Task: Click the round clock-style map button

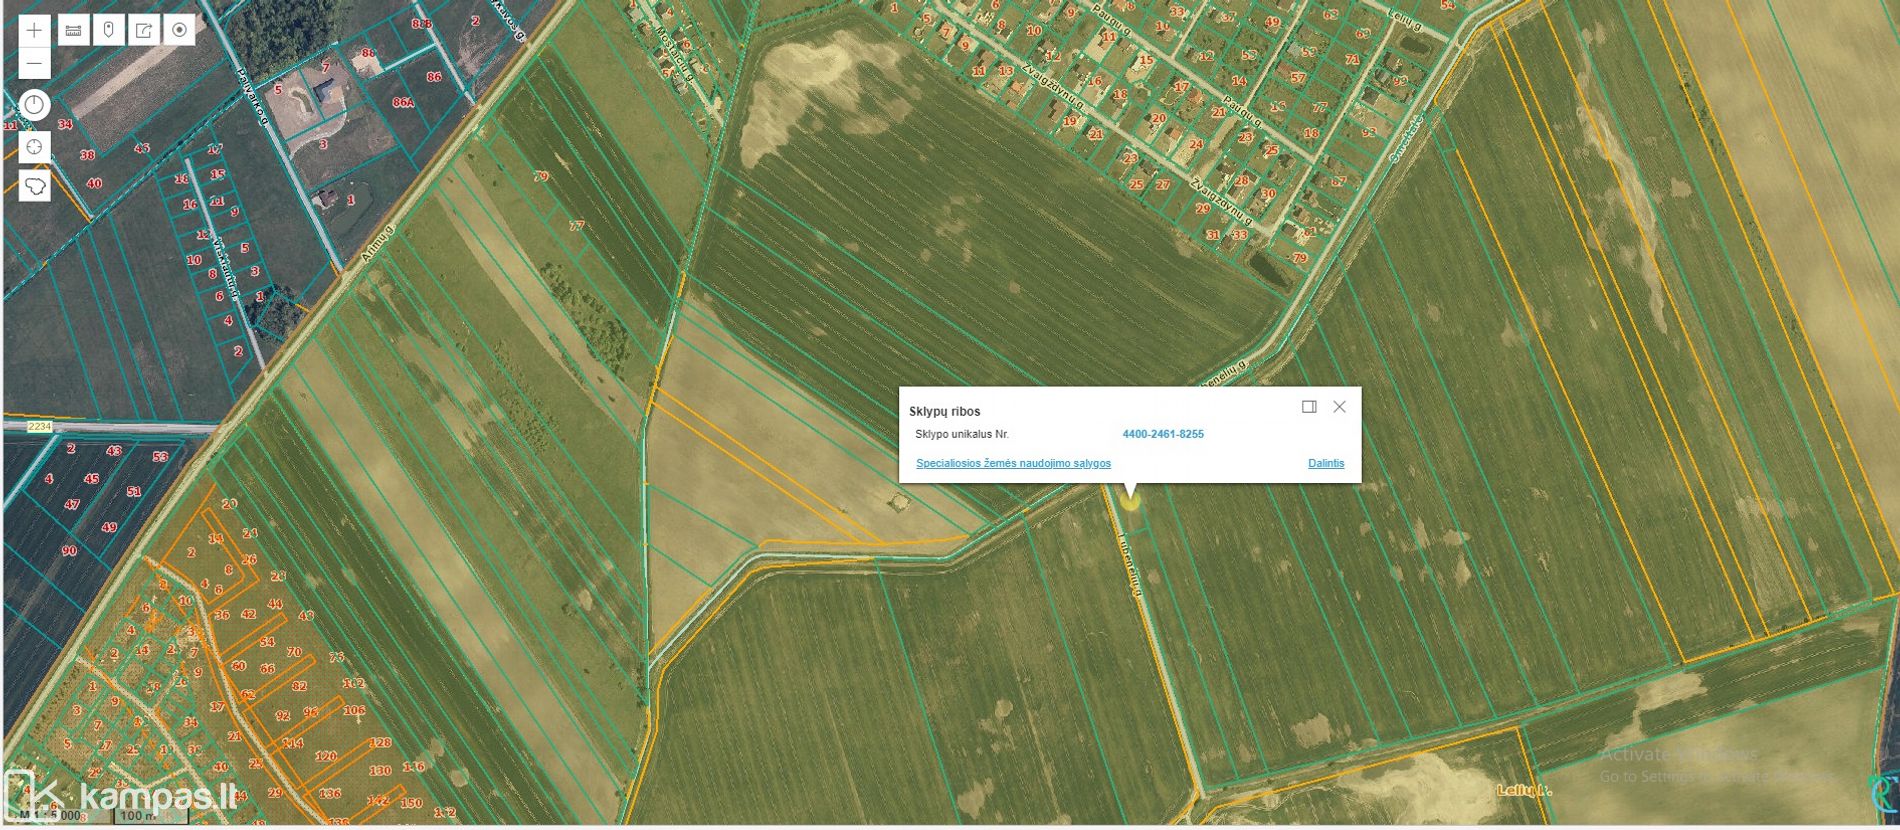Action: point(34,105)
